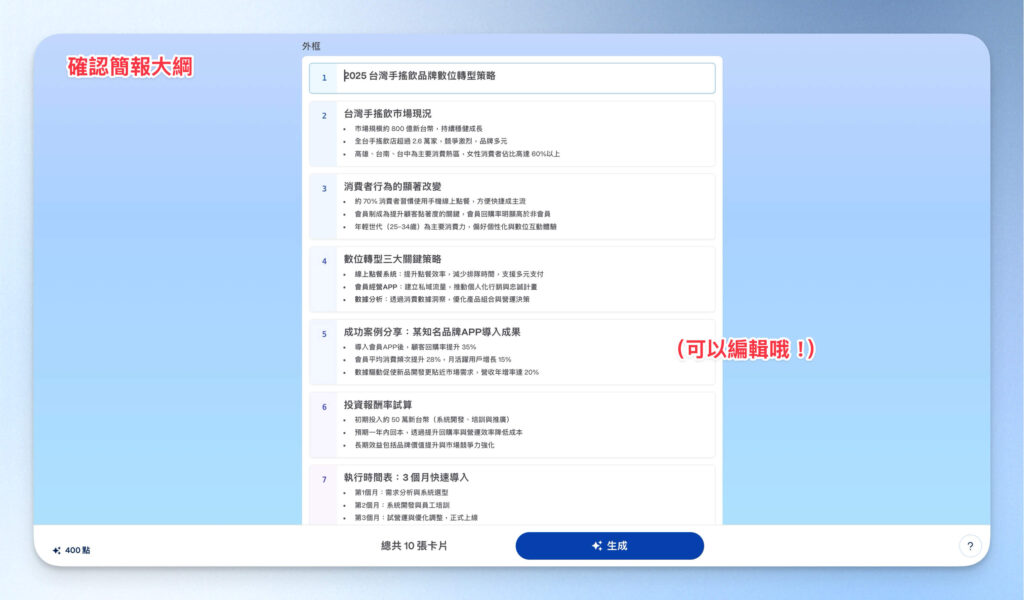Click the number 7 badge for 執行時間表 card
The image size is (1024, 600).
[x=325, y=479]
